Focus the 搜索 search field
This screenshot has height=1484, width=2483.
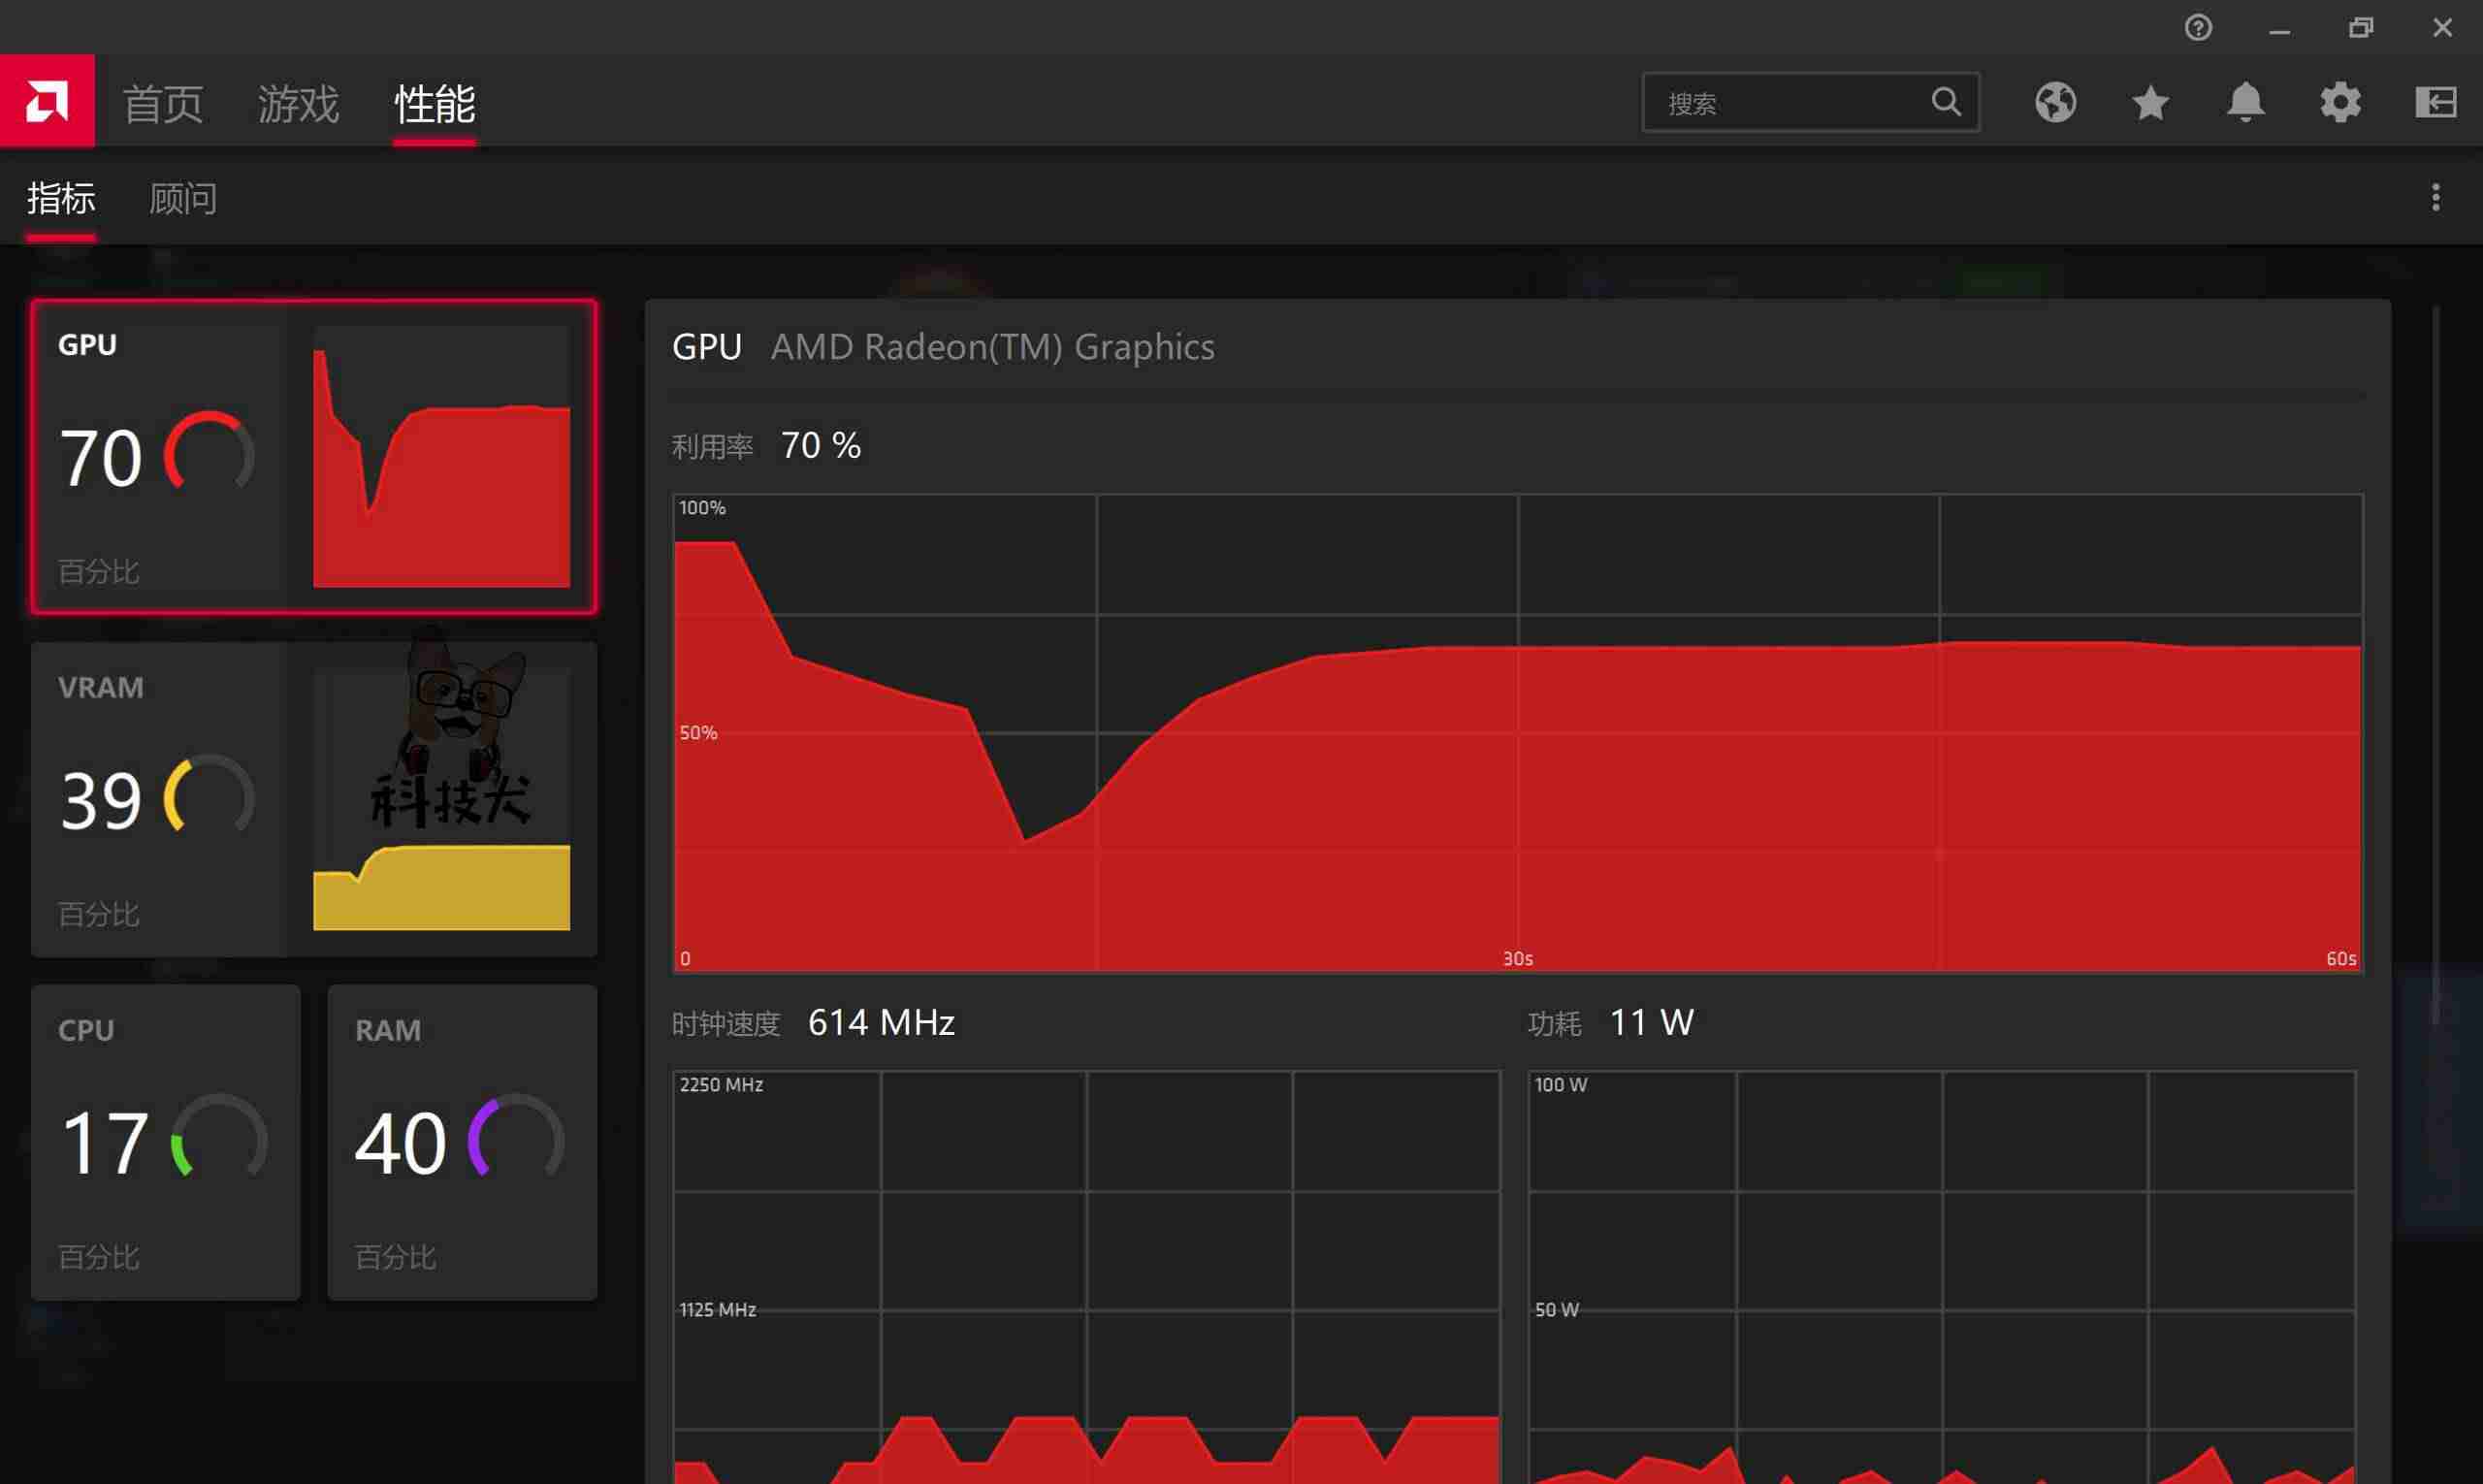click(1810, 102)
